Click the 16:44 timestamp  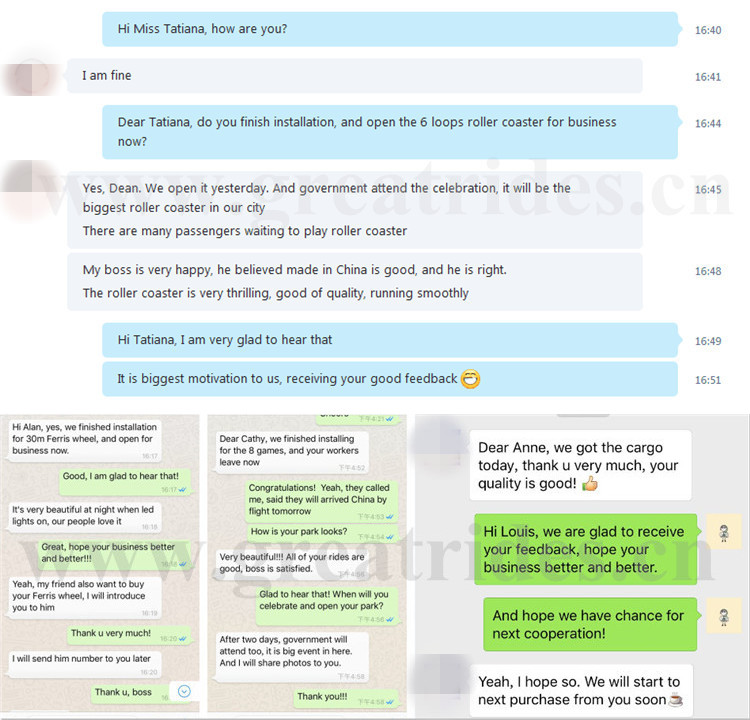tap(708, 123)
